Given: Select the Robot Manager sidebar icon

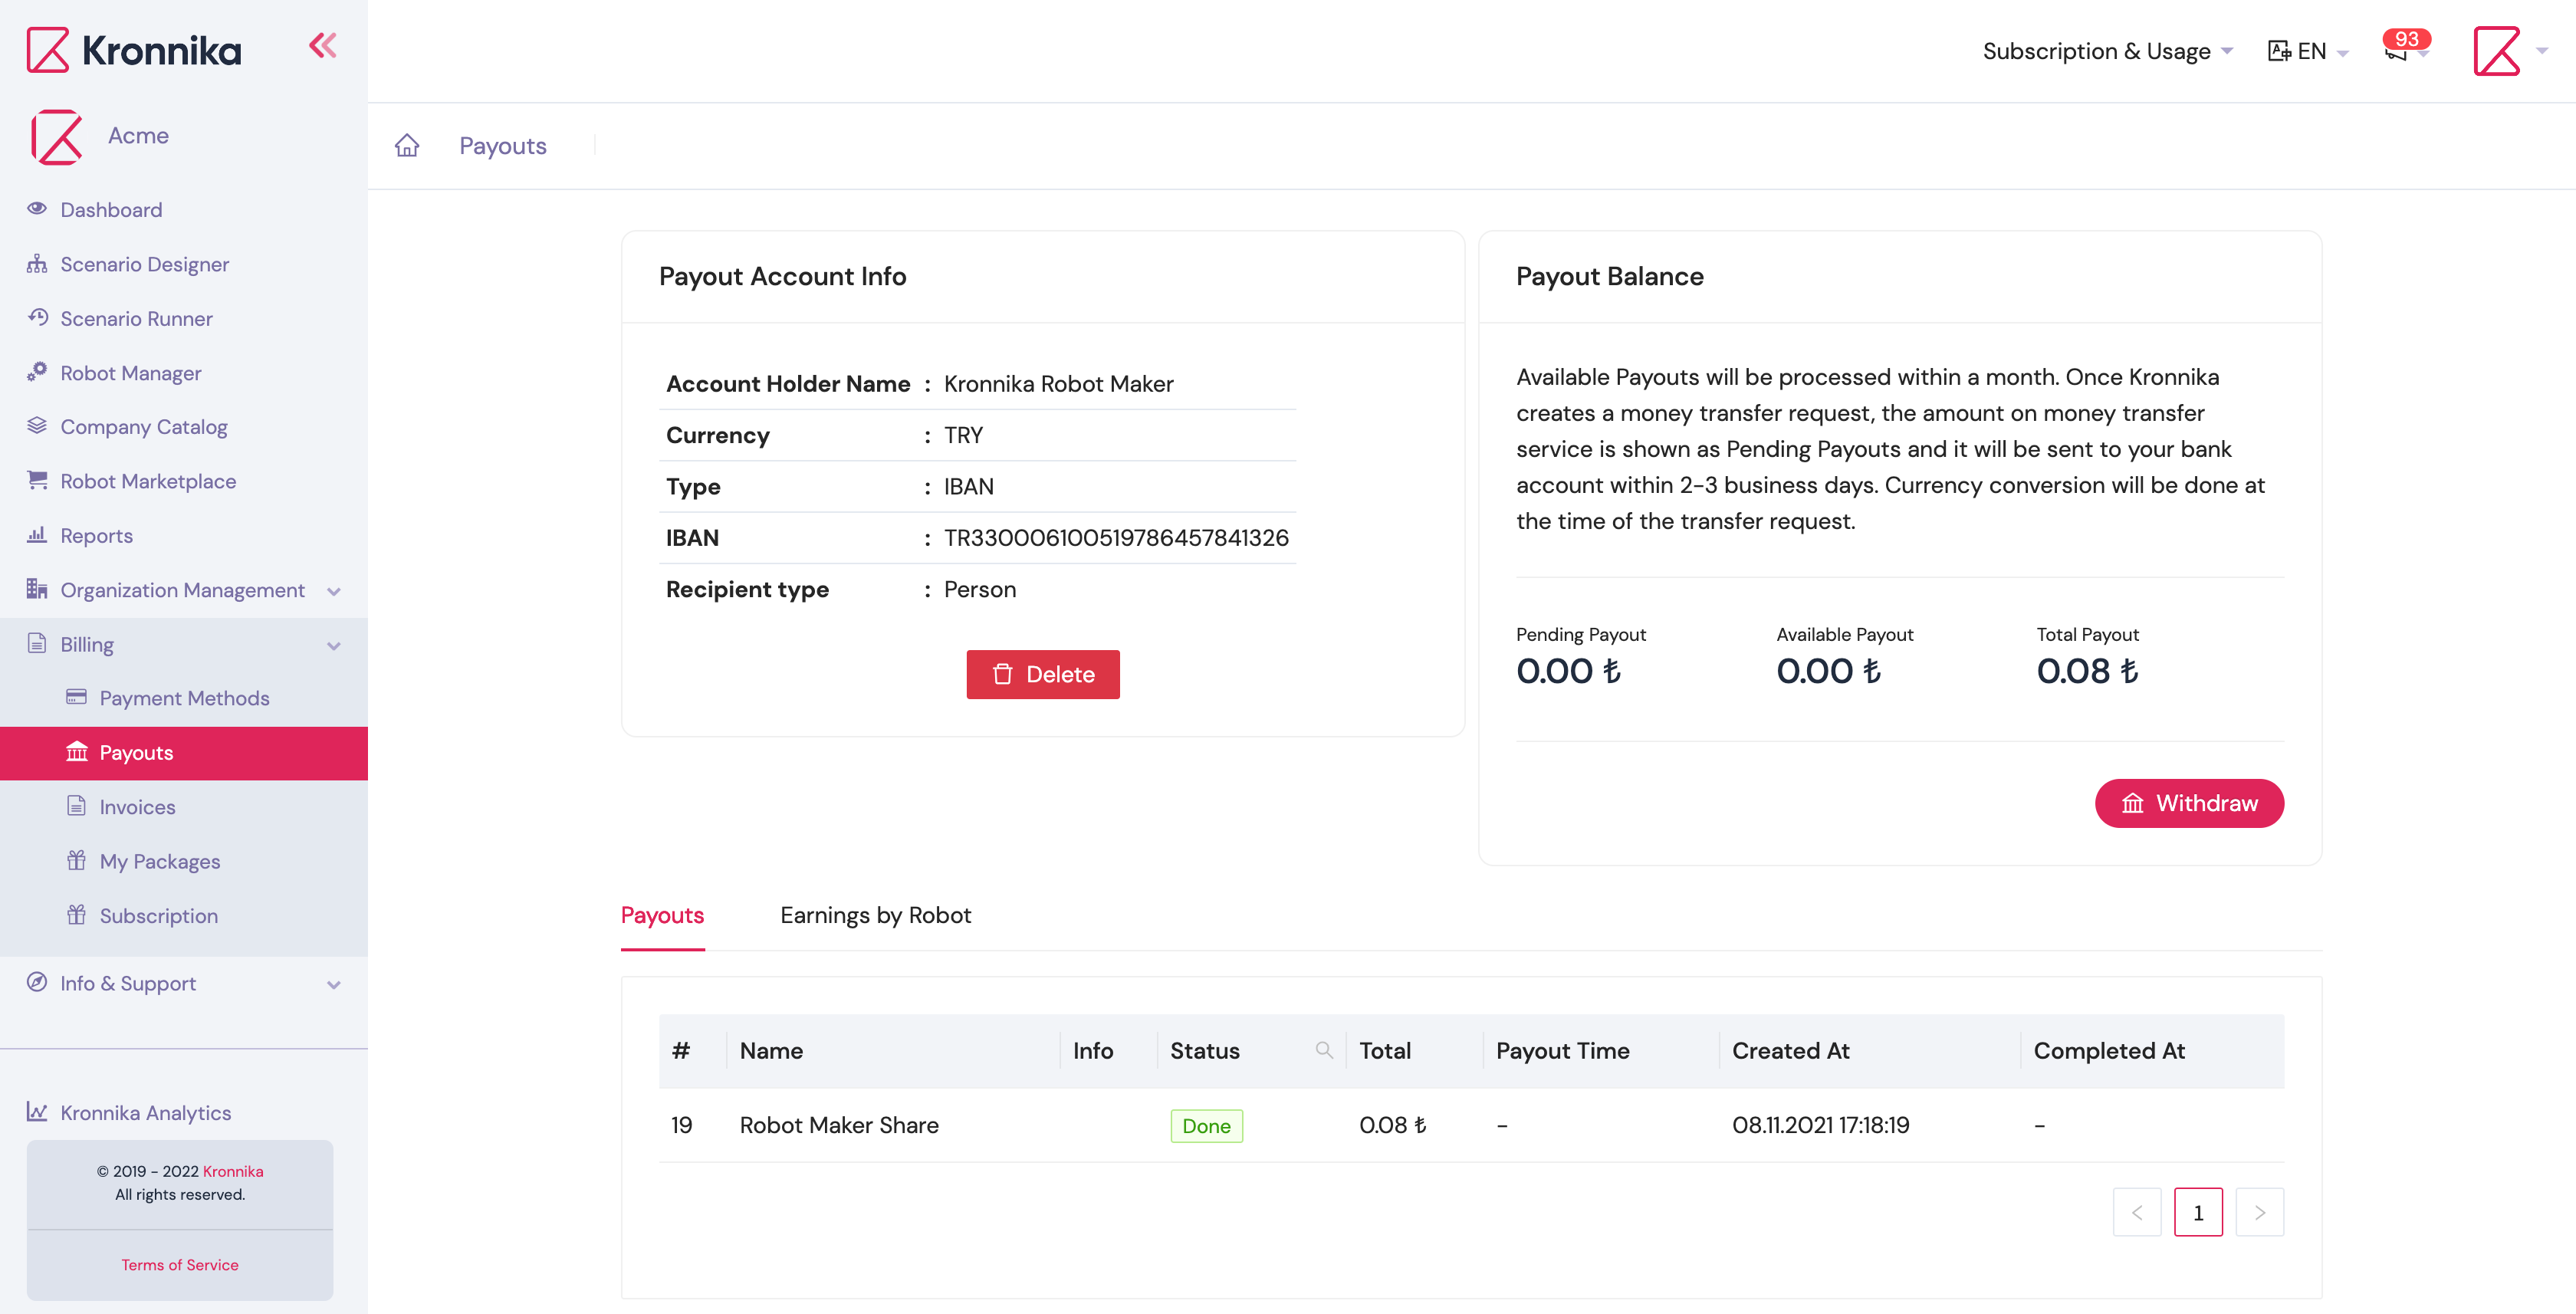Looking at the screenshot, I should pyautogui.click(x=37, y=372).
